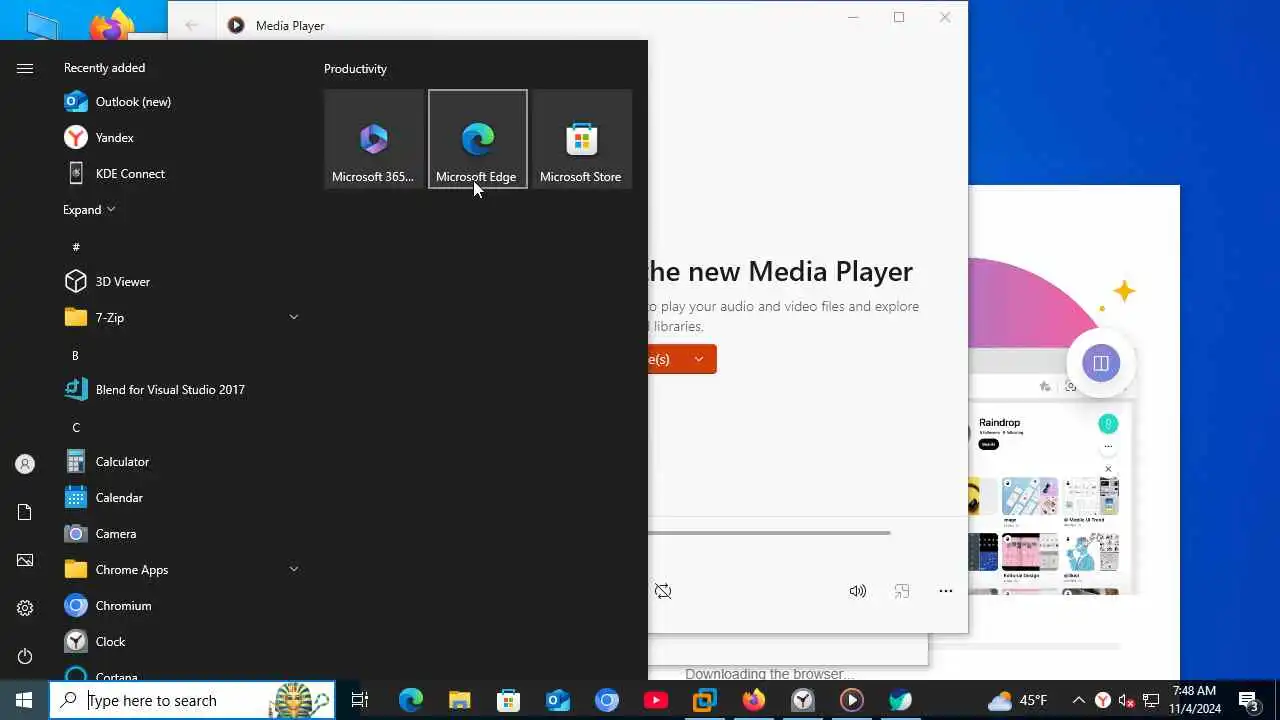This screenshot has height=720, width=1280.
Task: Open Chromium from app list
Action: pyautogui.click(x=180, y=606)
